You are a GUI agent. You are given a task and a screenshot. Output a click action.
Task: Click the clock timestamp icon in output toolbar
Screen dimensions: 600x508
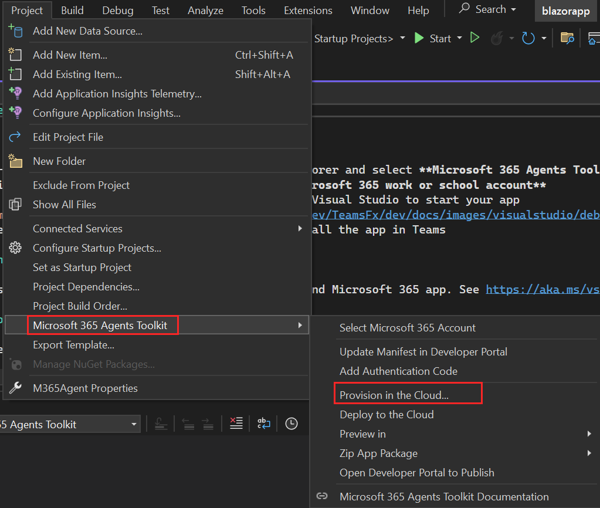click(291, 424)
